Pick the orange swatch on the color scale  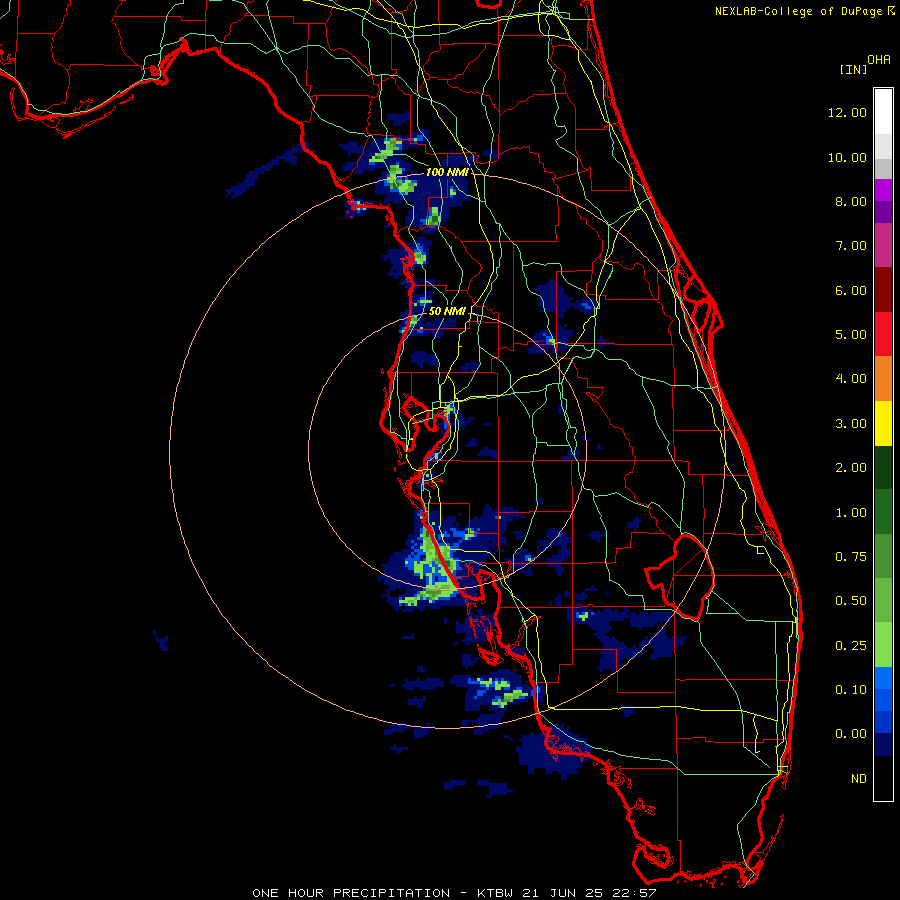(x=883, y=379)
